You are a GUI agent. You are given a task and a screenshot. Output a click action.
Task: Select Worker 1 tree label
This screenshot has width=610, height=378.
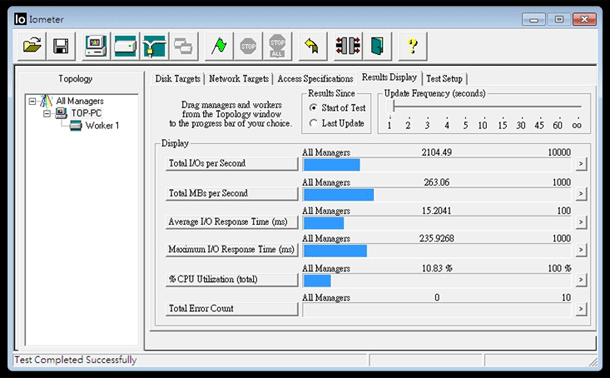click(102, 126)
